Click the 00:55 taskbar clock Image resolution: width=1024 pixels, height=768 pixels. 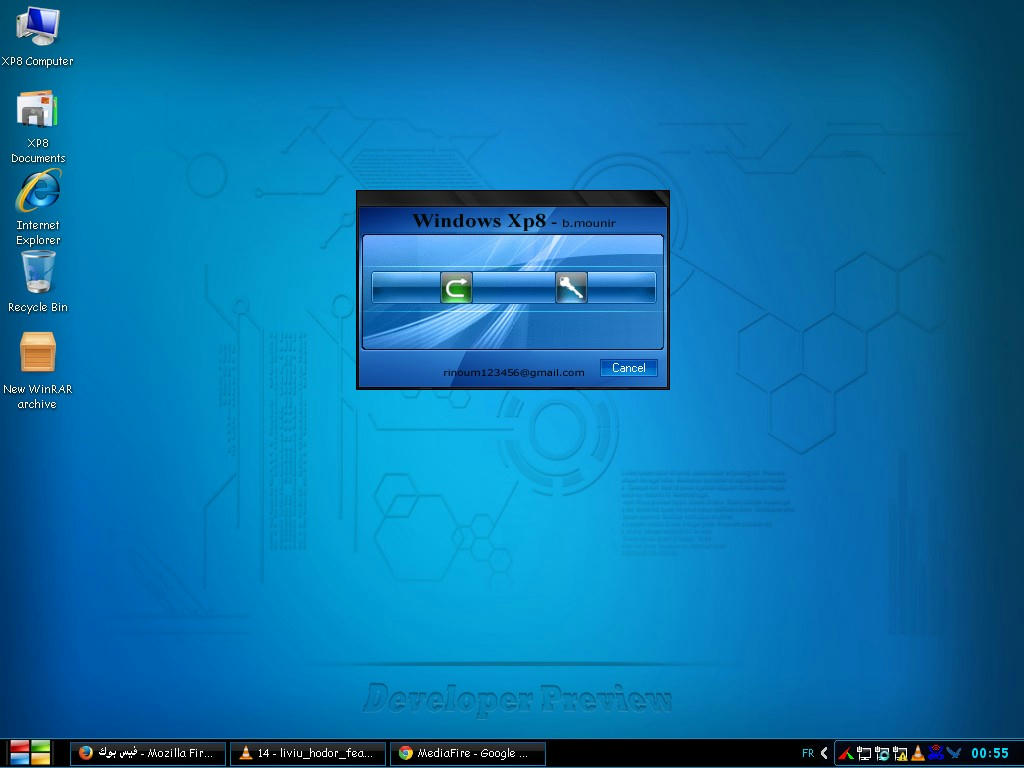[x=990, y=753]
